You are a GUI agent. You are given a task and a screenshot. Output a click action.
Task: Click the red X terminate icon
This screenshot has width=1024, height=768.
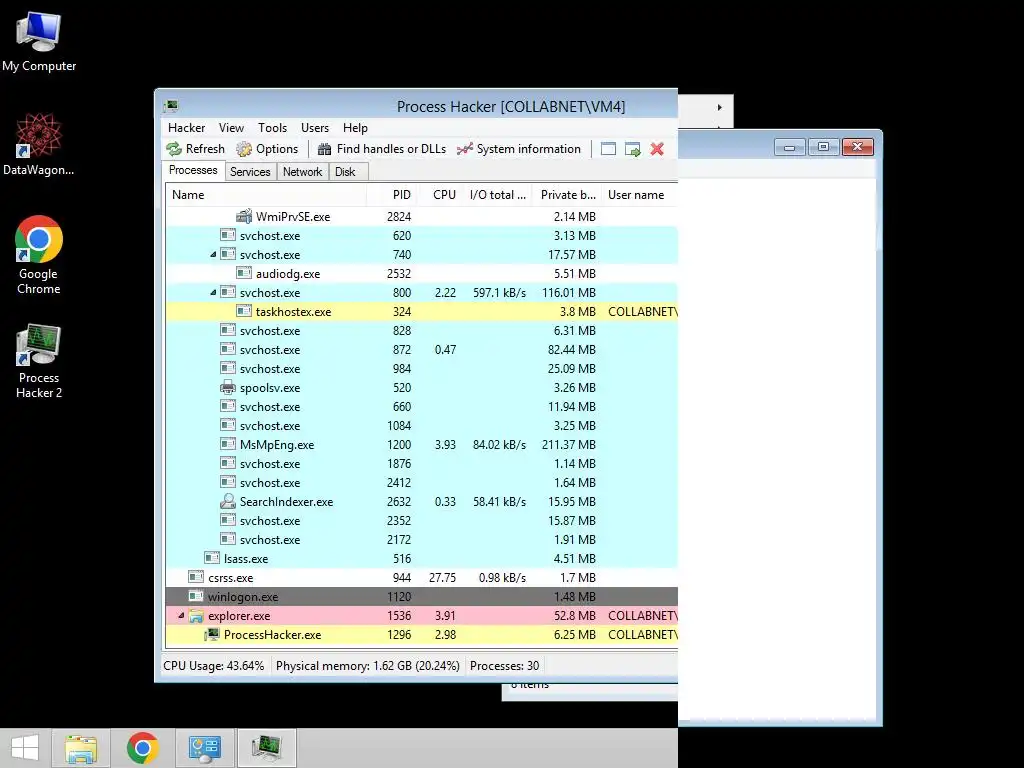click(x=657, y=149)
